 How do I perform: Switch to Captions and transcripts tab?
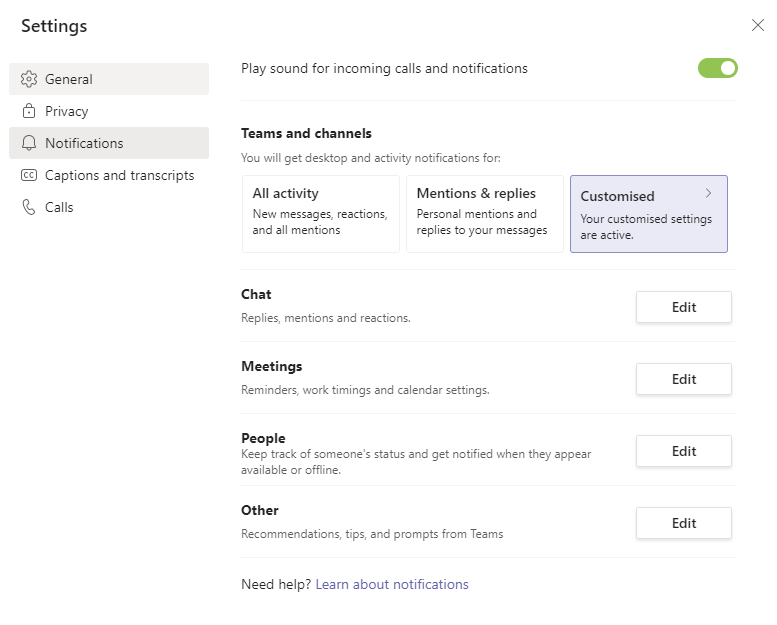coord(119,175)
